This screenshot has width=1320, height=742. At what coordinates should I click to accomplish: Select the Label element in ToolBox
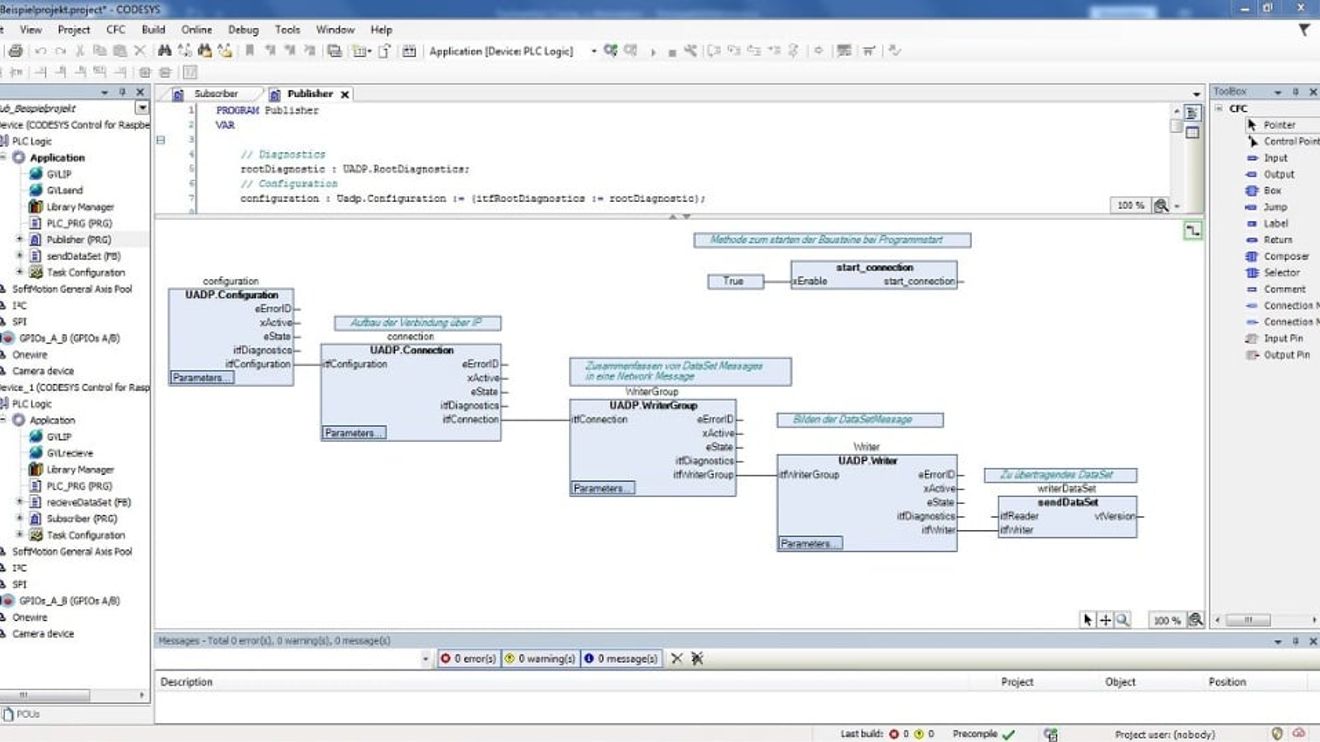(1267, 223)
